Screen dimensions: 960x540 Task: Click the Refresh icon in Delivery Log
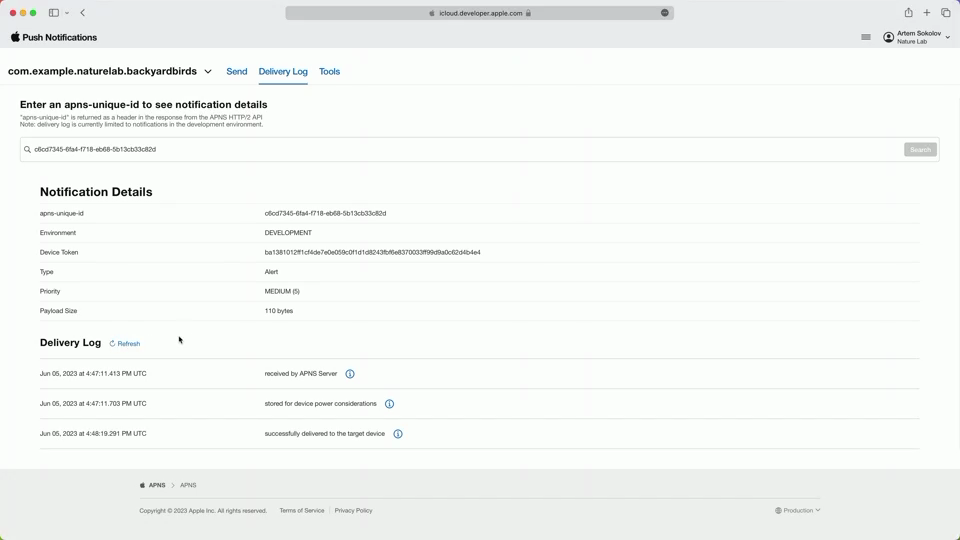(113, 344)
